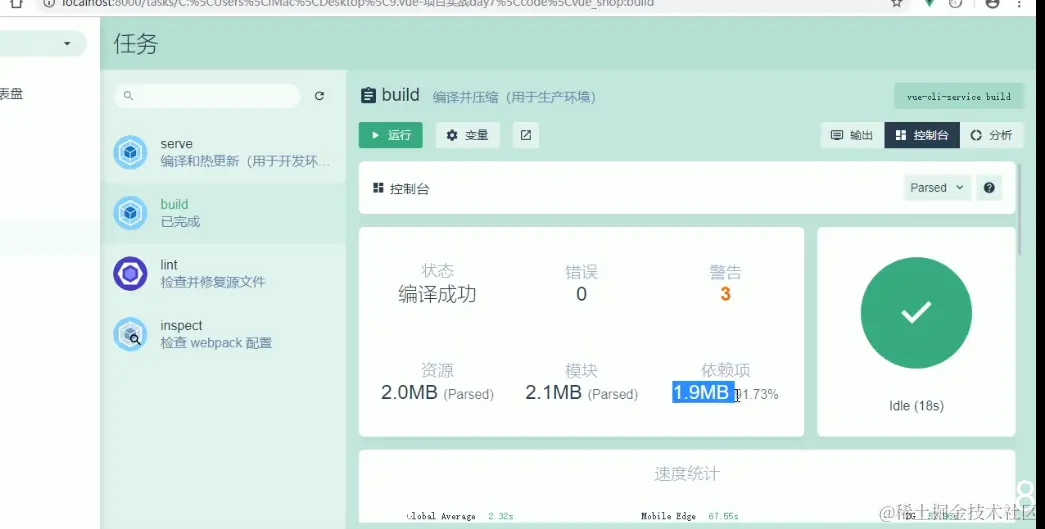Open the browser three-dot menu

1020,3
